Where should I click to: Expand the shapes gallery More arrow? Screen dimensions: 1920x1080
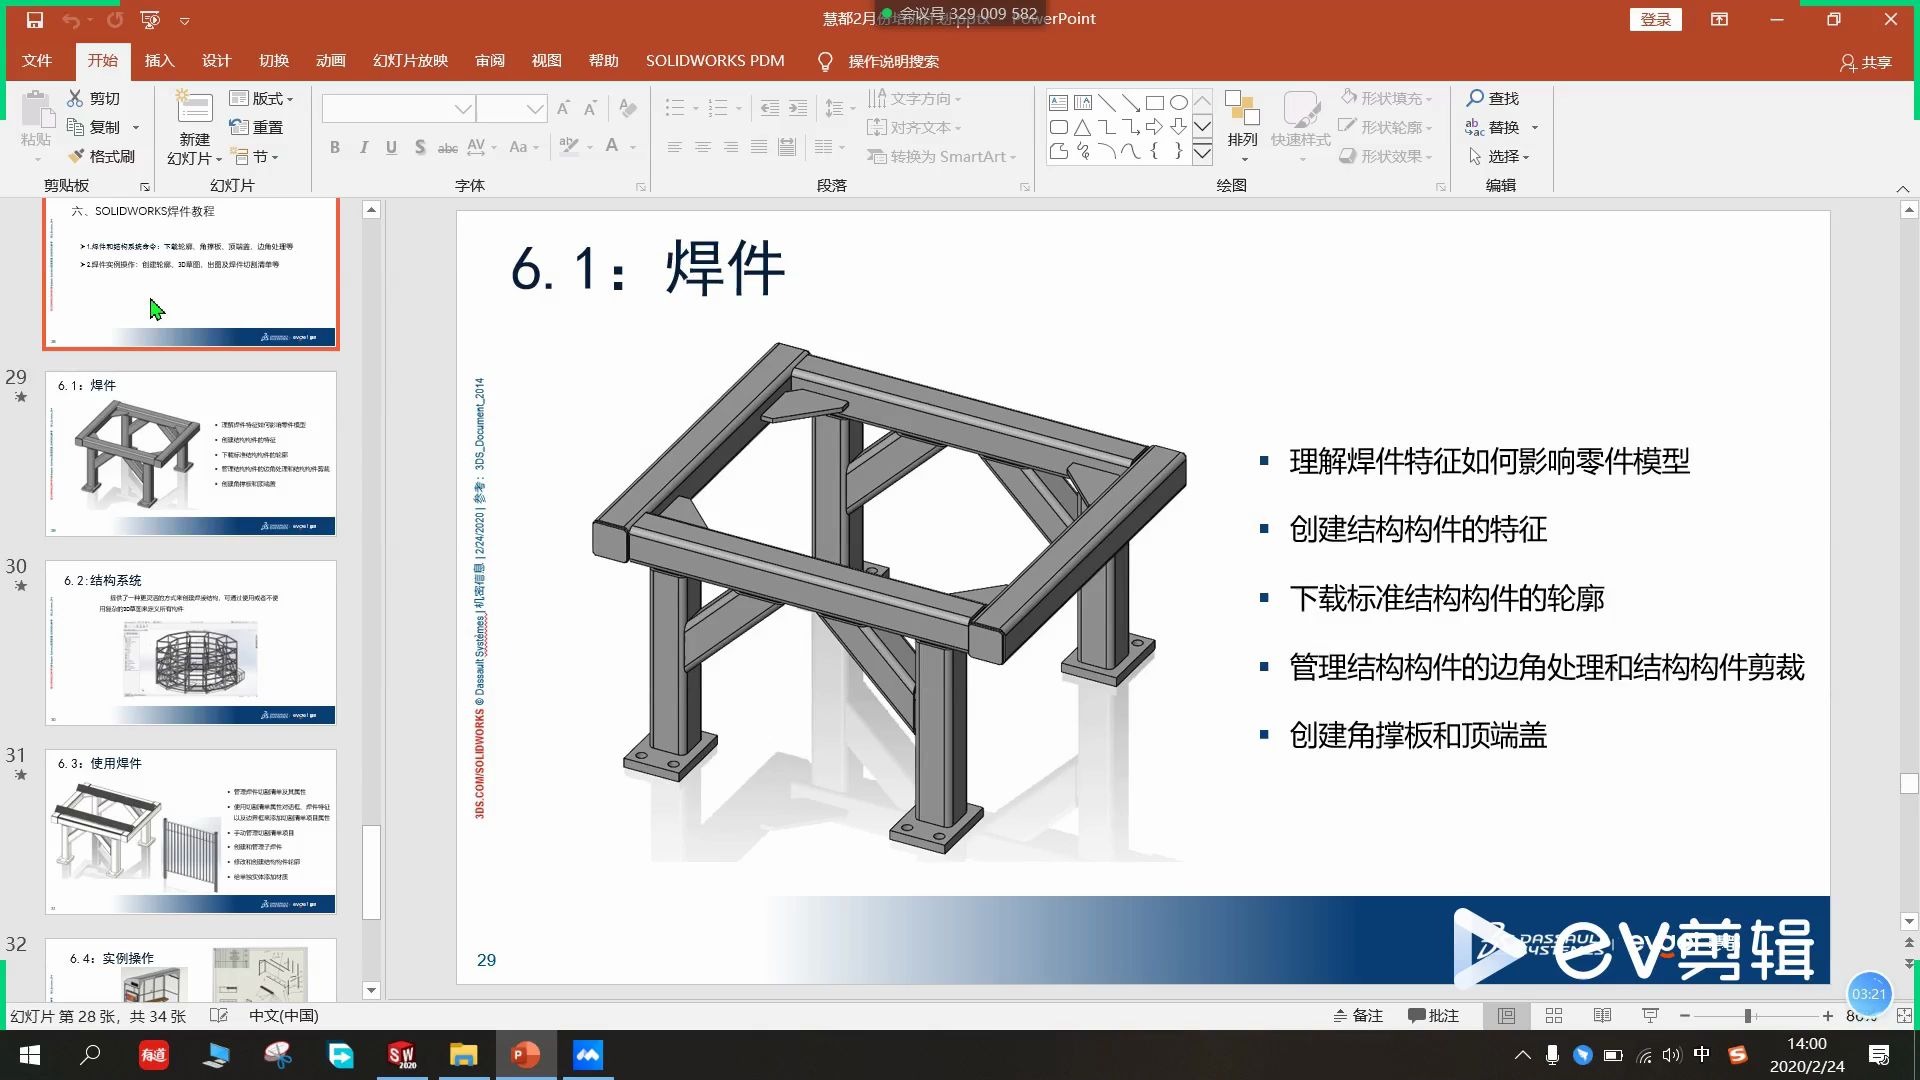1203,154
